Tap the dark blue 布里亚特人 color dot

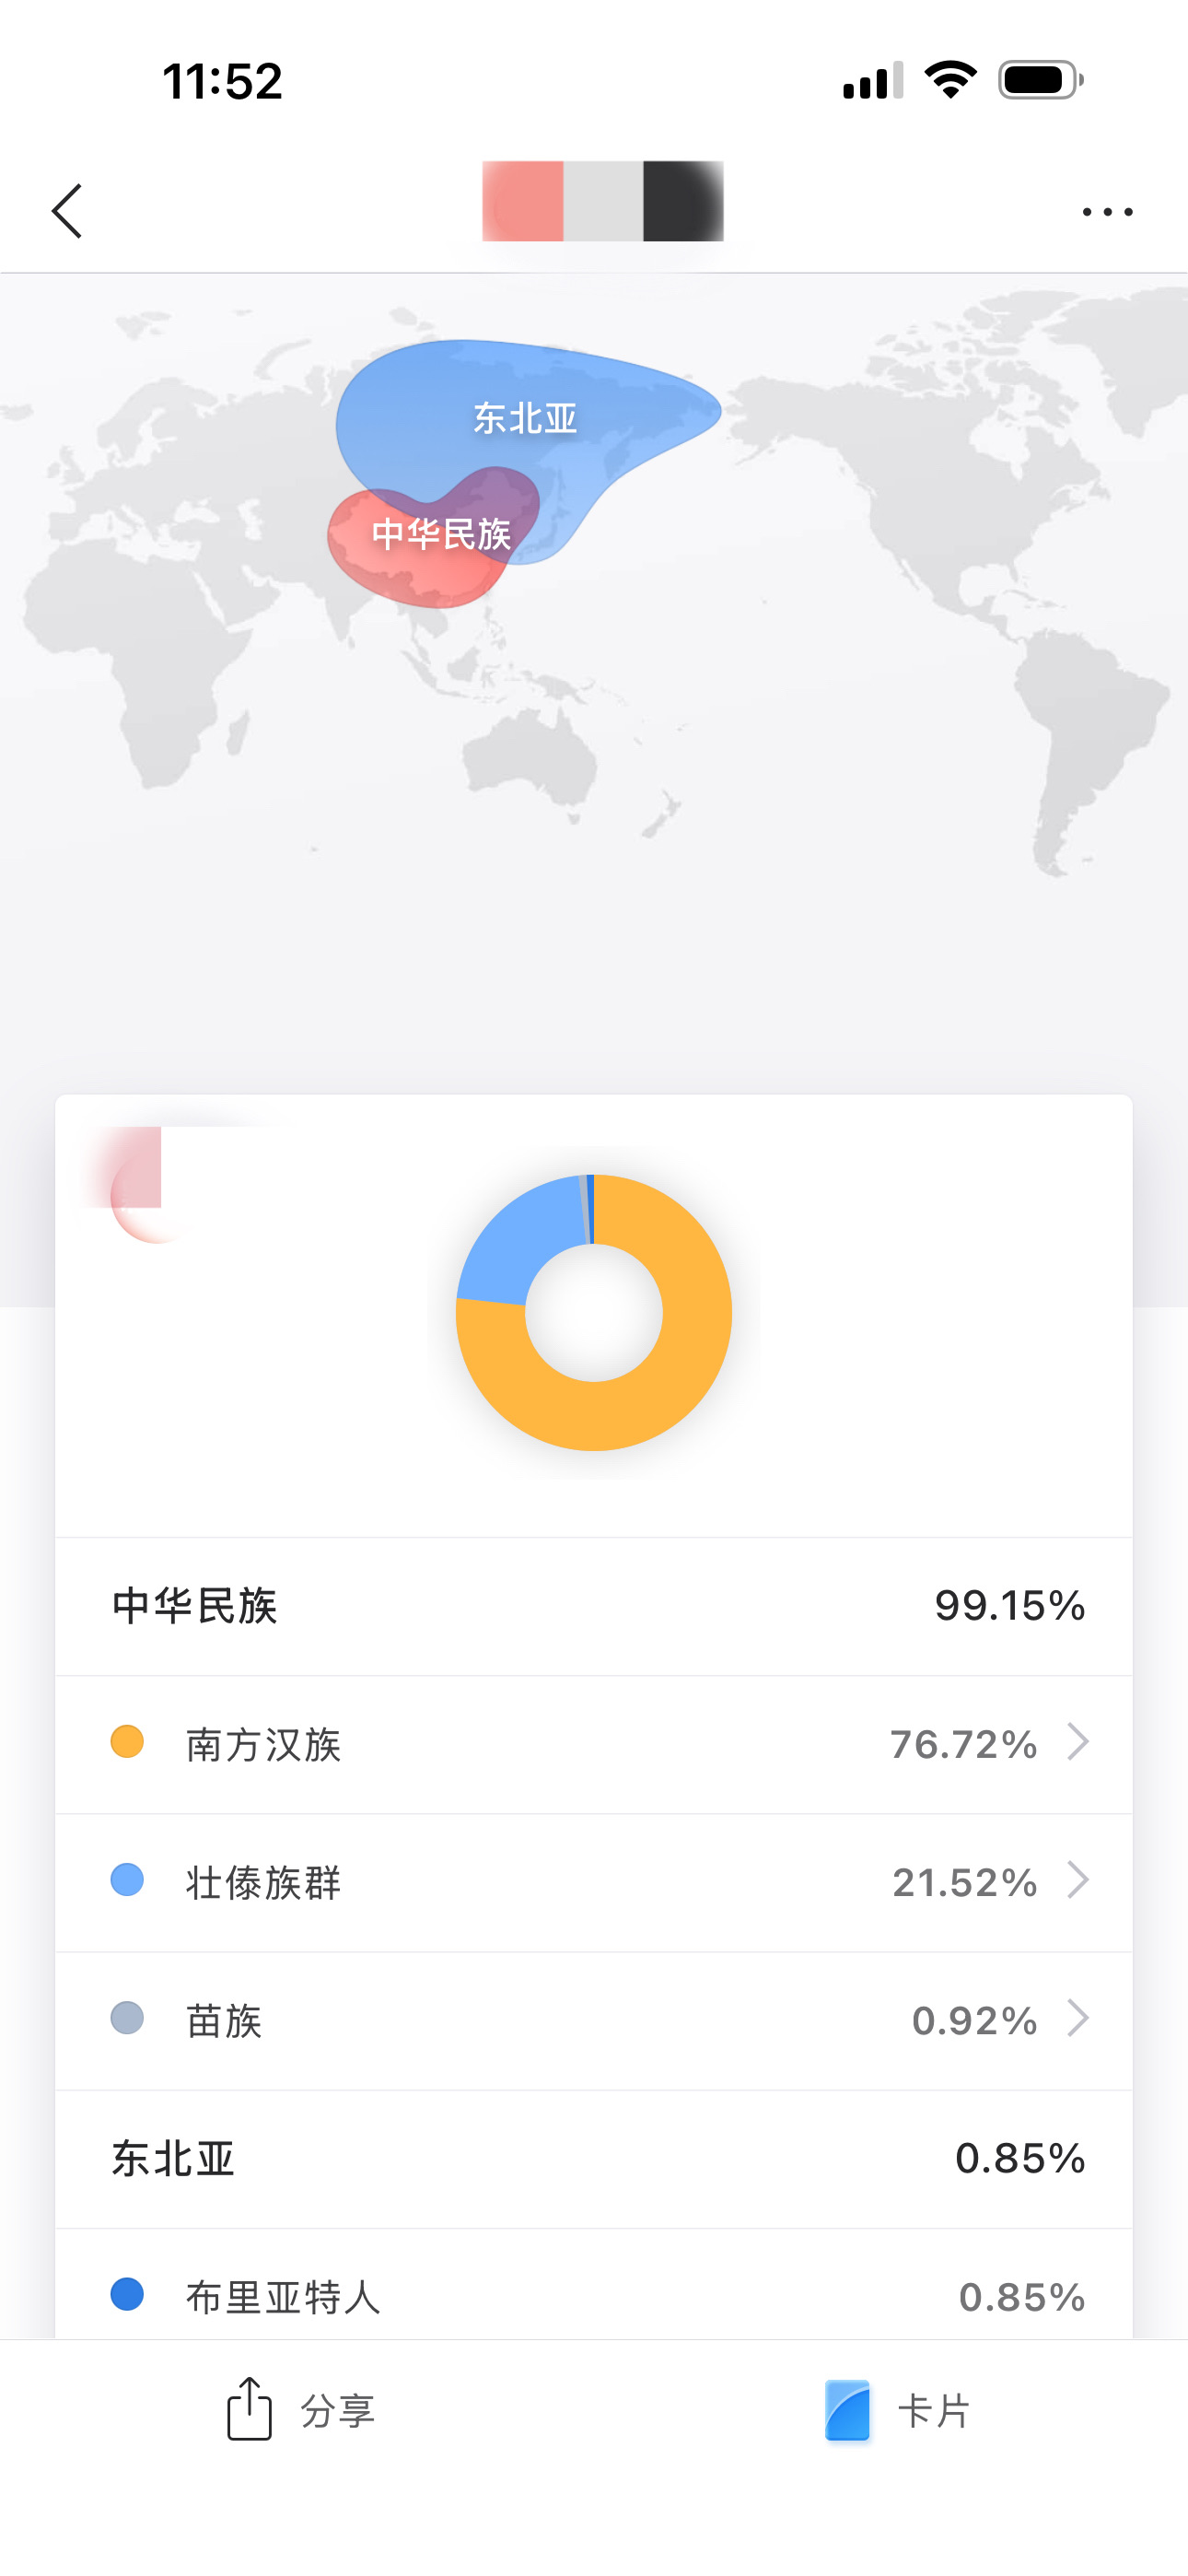(127, 2294)
